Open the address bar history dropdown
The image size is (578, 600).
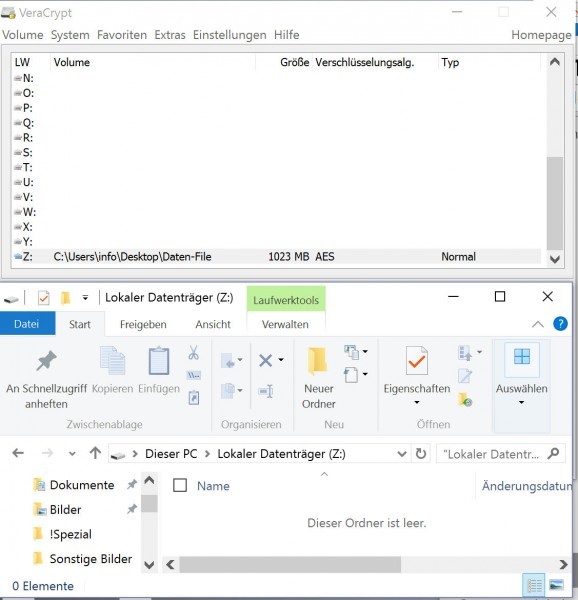[402, 454]
